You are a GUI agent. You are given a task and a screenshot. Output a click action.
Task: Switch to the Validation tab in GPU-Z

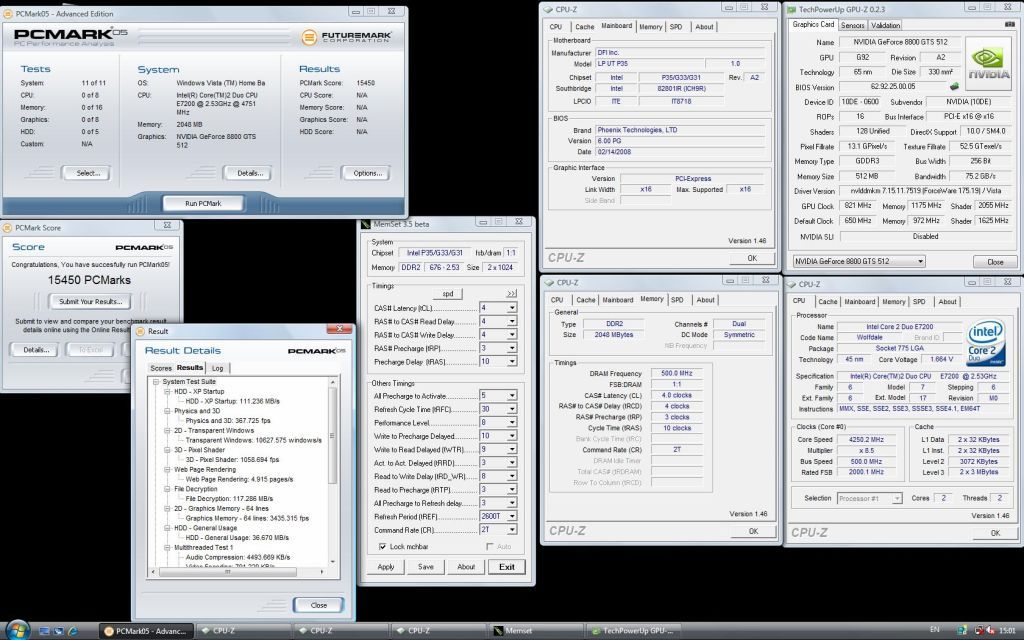tap(886, 25)
